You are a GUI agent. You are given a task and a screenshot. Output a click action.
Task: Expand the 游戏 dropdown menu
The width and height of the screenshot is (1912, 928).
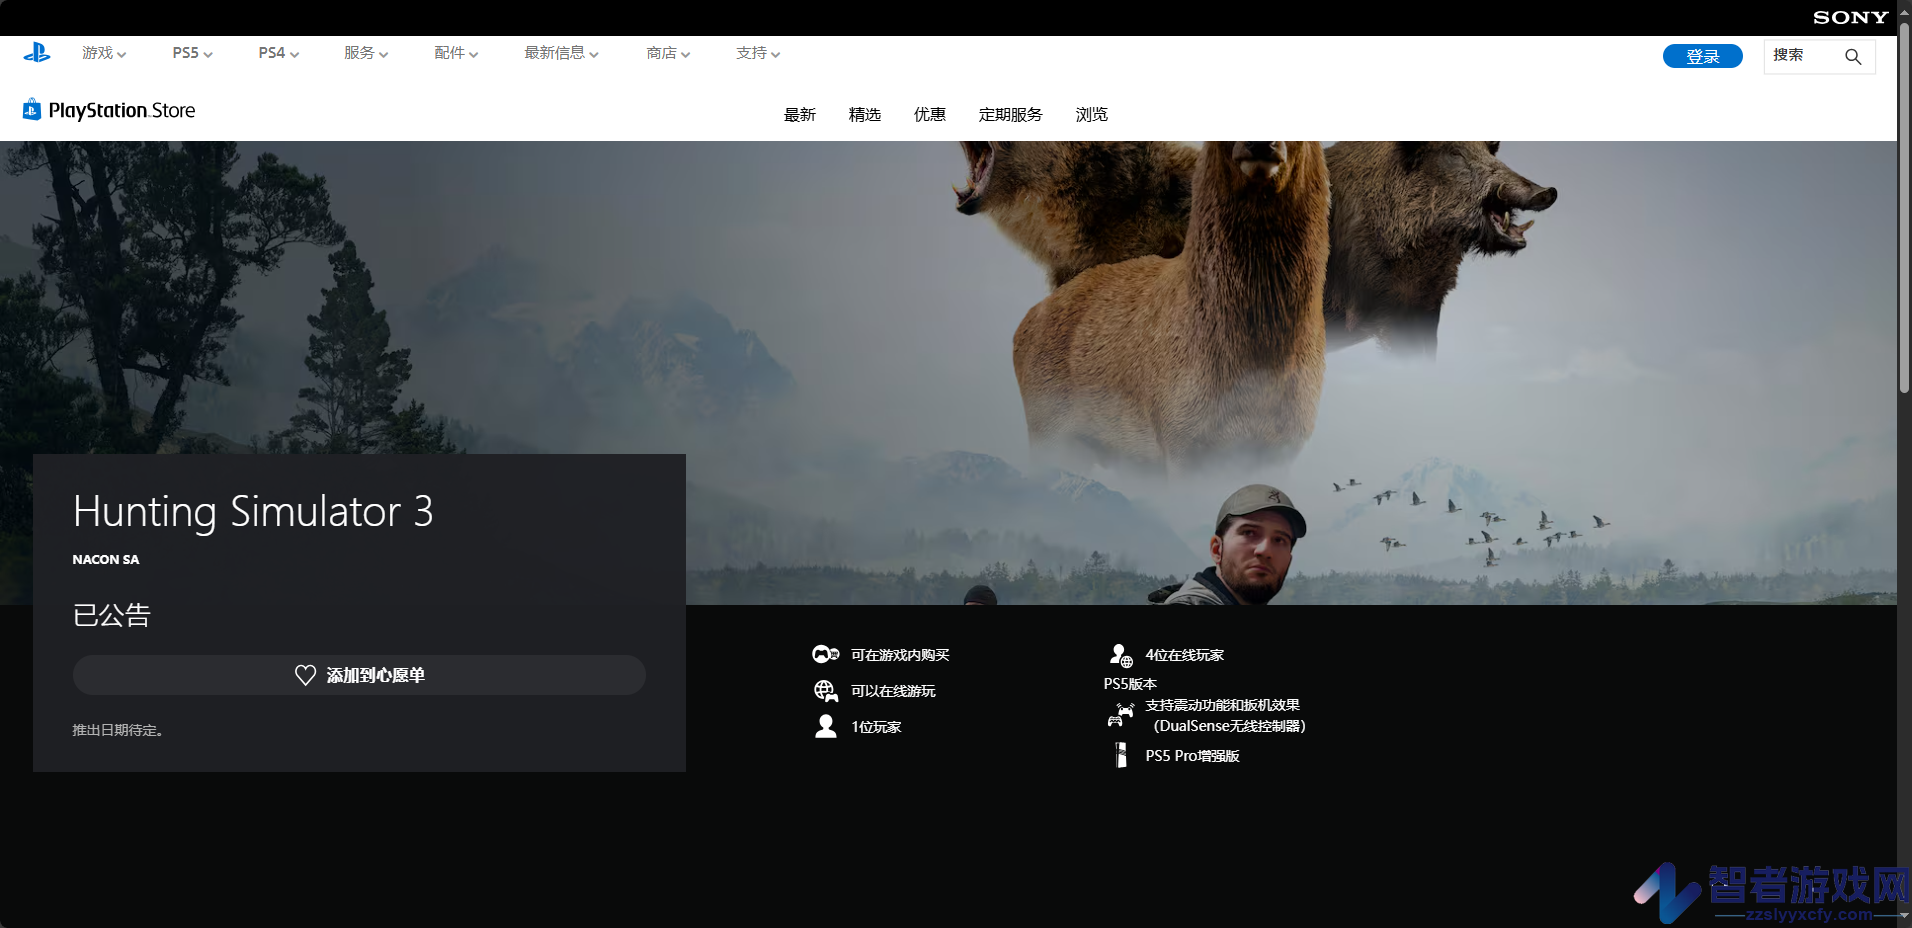pyautogui.click(x=104, y=53)
